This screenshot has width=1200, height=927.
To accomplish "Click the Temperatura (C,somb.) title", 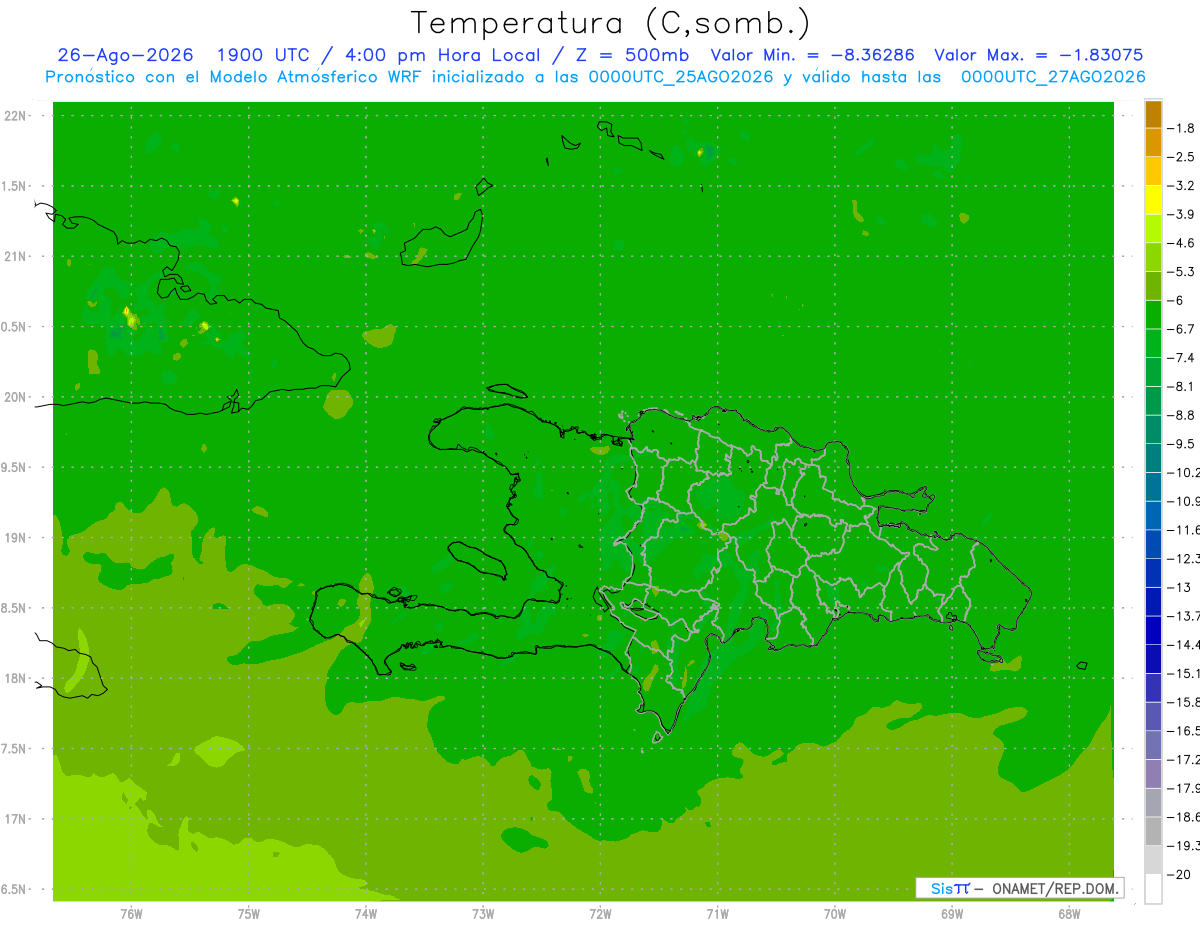I will coord(611,23).
